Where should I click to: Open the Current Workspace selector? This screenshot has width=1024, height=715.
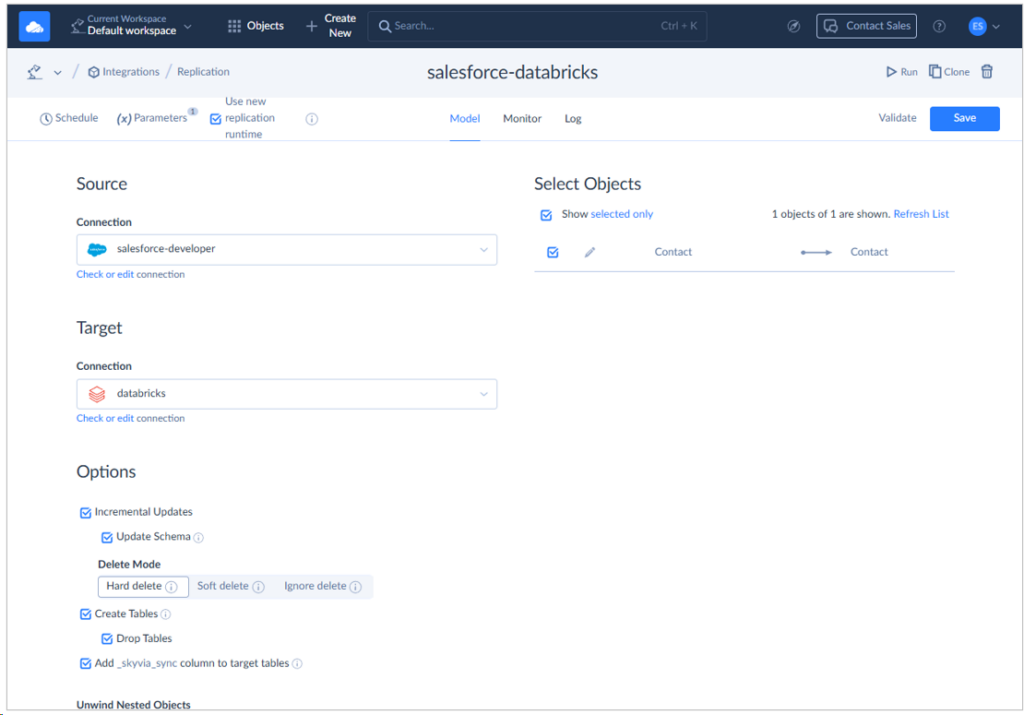coord(131,25)
